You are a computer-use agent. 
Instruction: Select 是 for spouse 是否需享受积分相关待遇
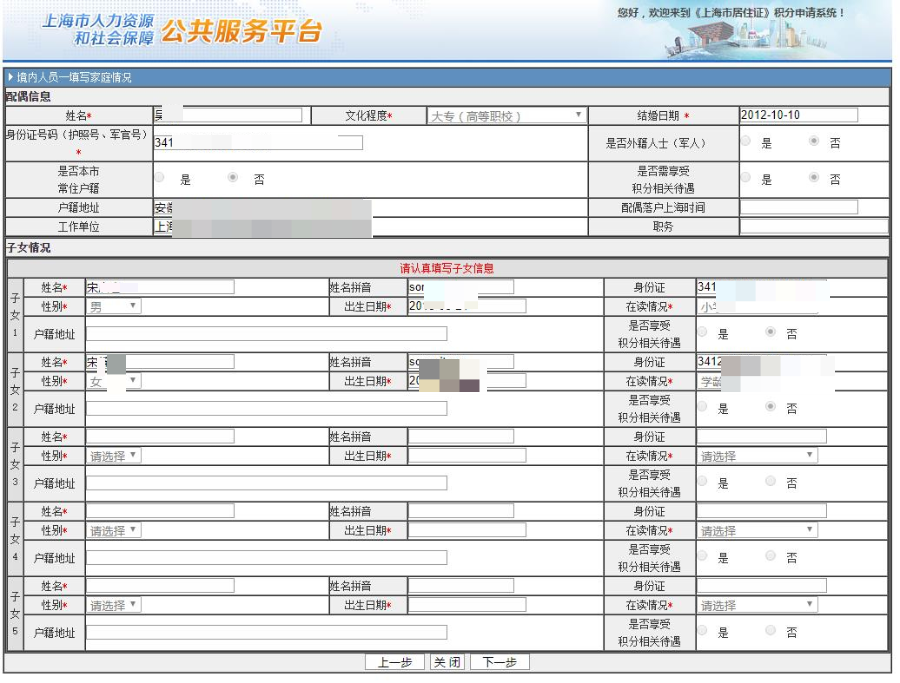click(x=746, y=177)
